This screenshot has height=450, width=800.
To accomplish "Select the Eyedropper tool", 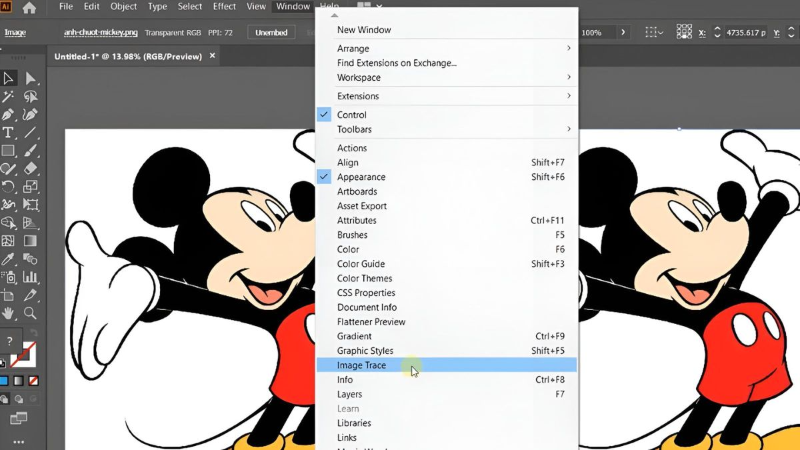I will (8, 259).
